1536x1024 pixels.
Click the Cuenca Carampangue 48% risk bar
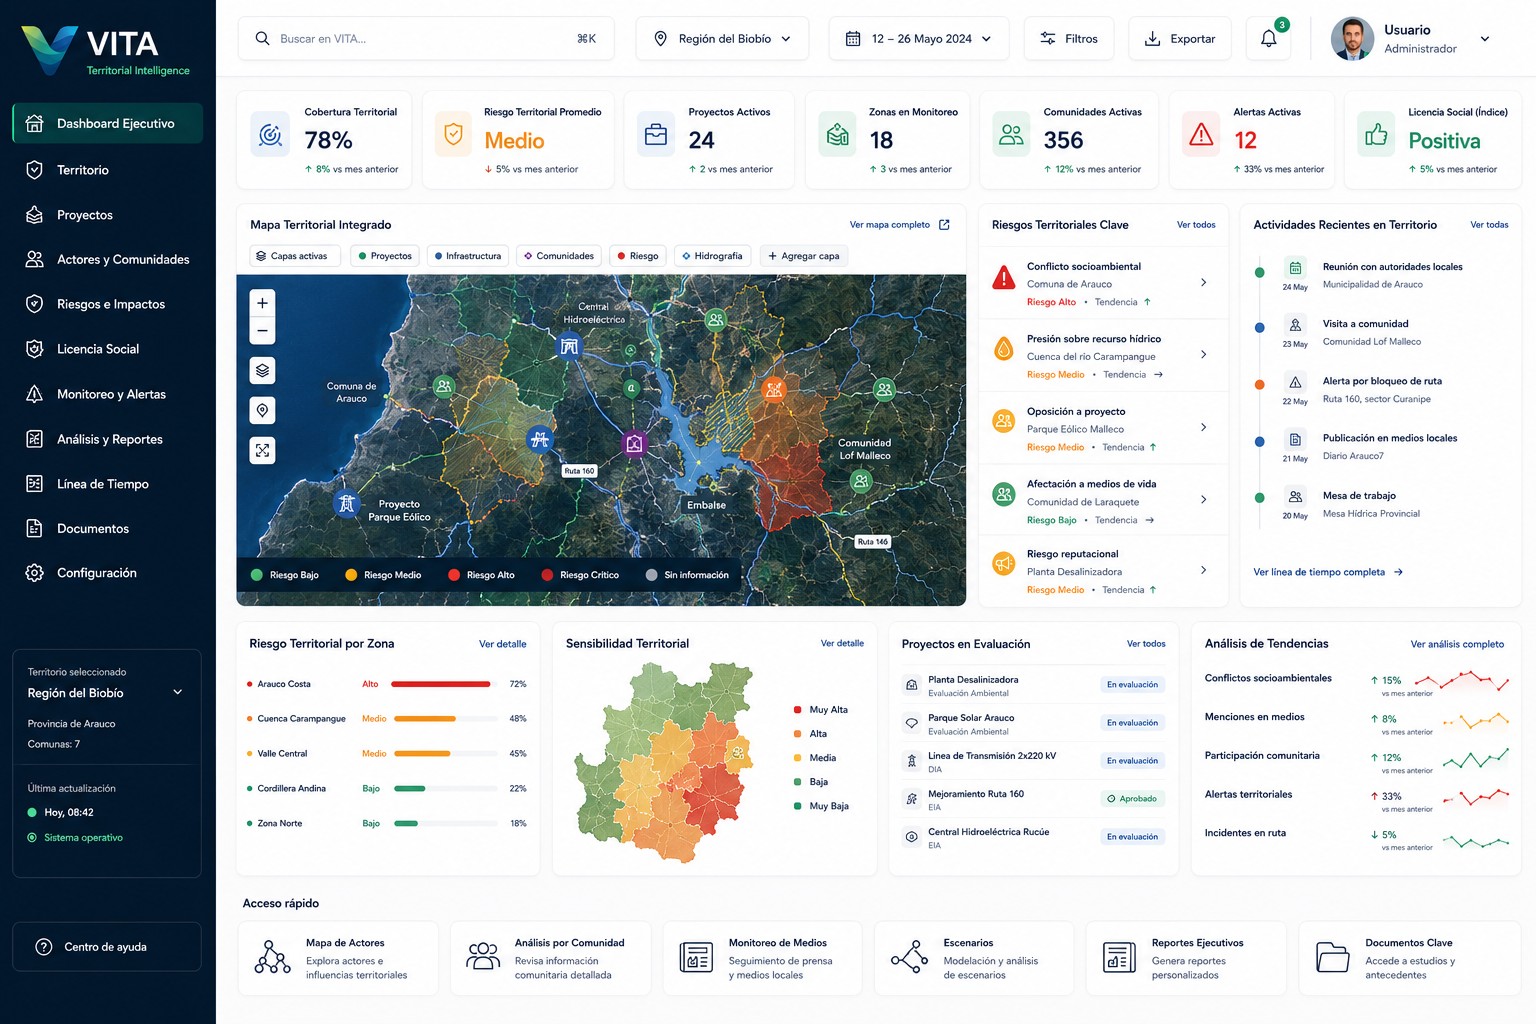[444, 719]
